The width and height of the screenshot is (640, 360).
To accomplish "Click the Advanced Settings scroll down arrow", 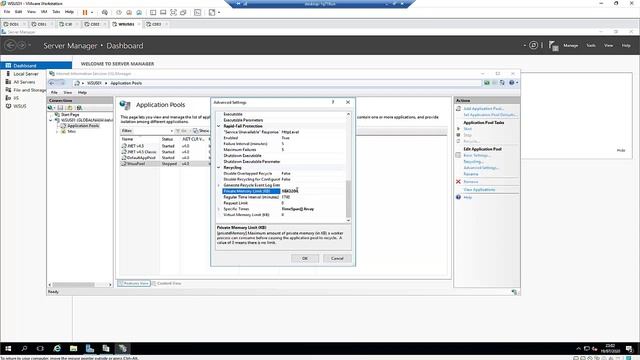I will click(x=348, y=220).
